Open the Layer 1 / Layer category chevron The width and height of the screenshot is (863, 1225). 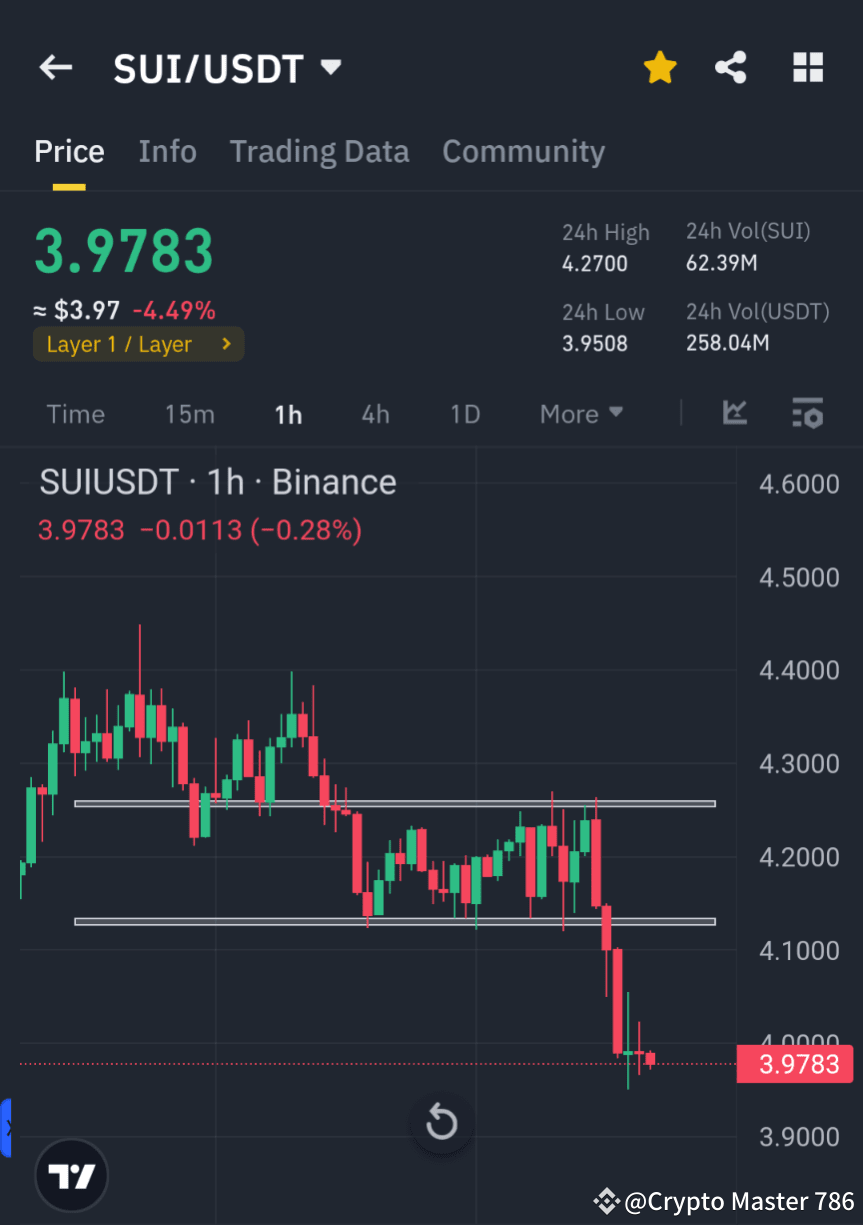(225, 343)
